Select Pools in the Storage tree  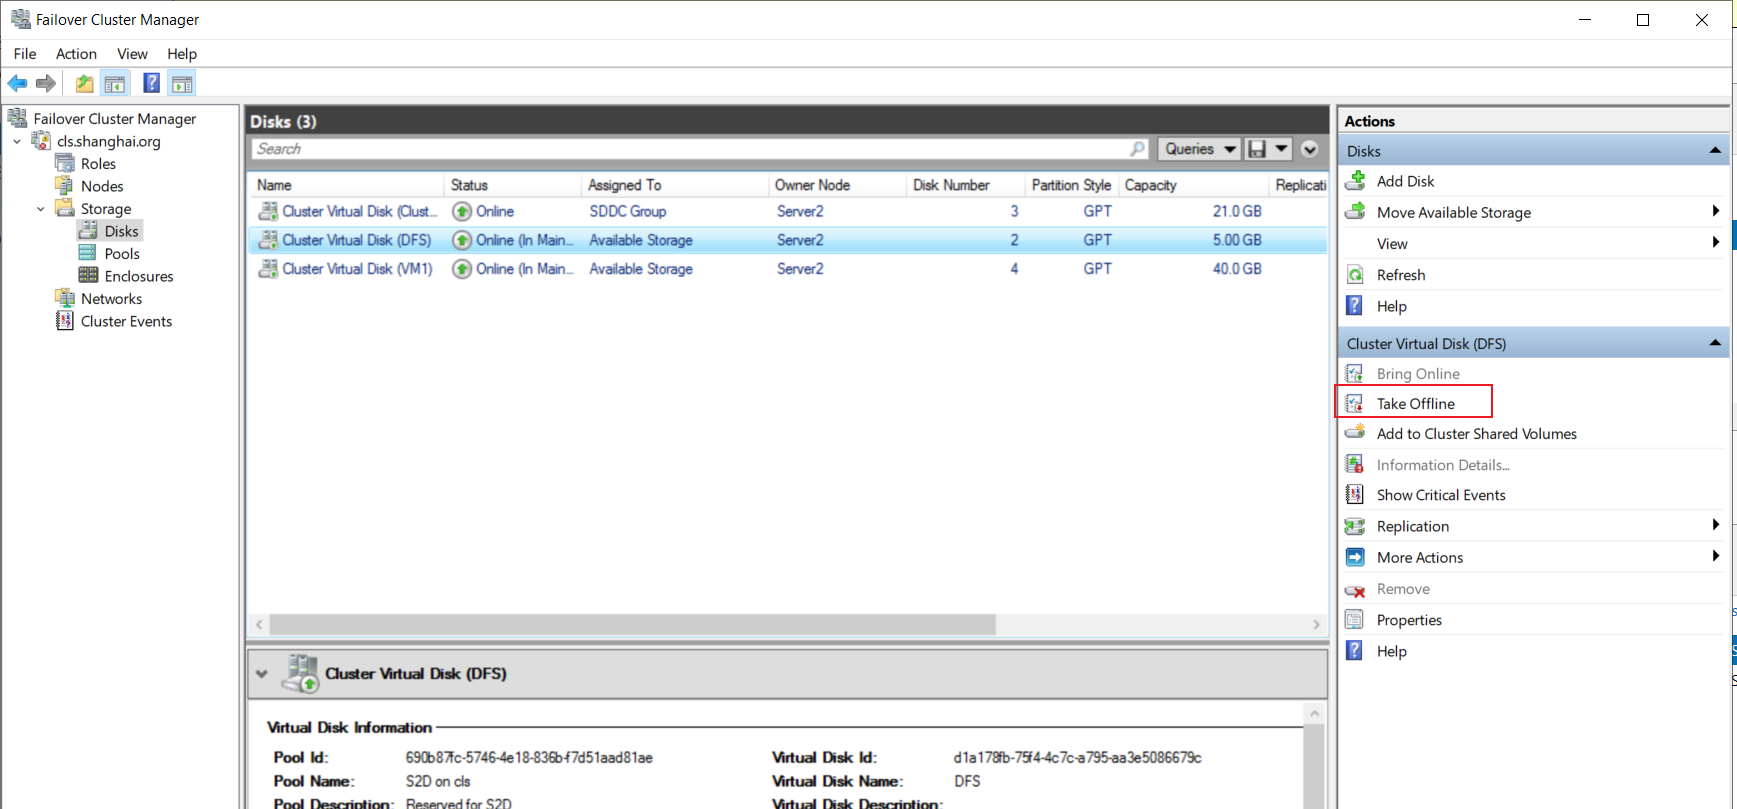(121, 254)
